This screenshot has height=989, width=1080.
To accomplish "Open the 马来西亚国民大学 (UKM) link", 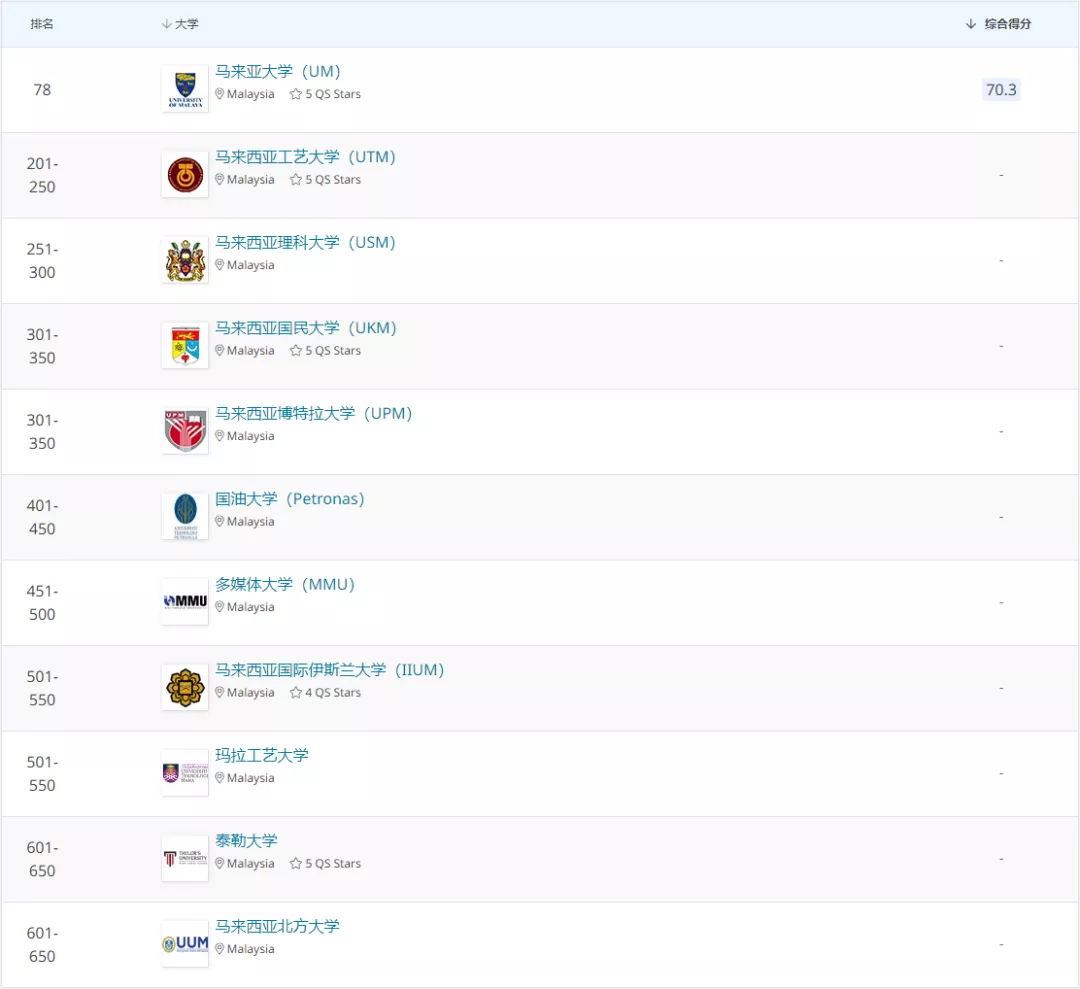I will [306, 328].
